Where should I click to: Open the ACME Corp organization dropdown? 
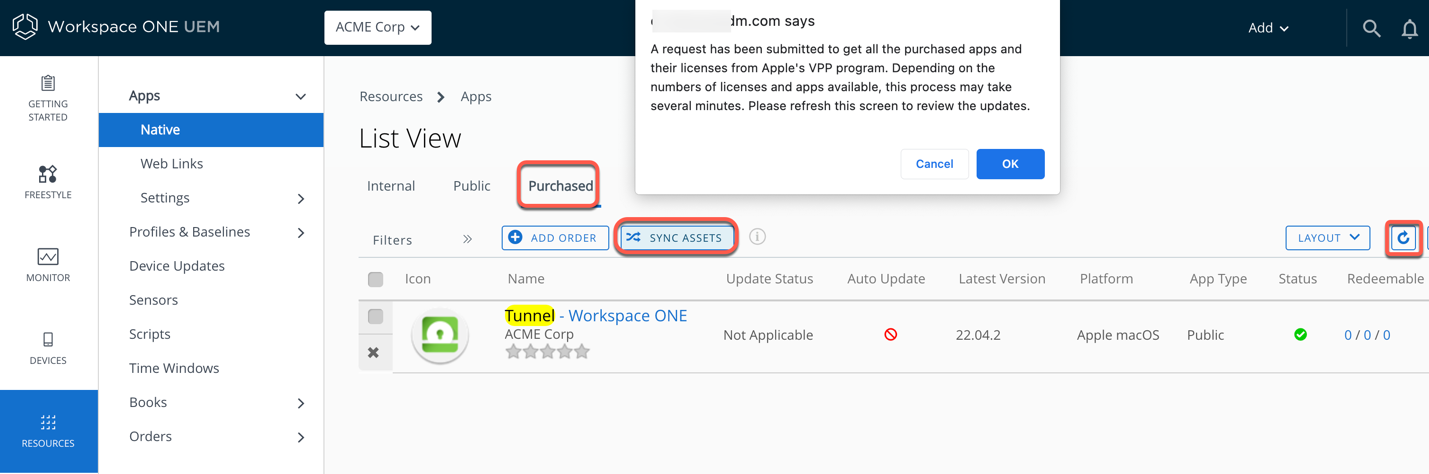pyautogui.click(x=378, y=28)
